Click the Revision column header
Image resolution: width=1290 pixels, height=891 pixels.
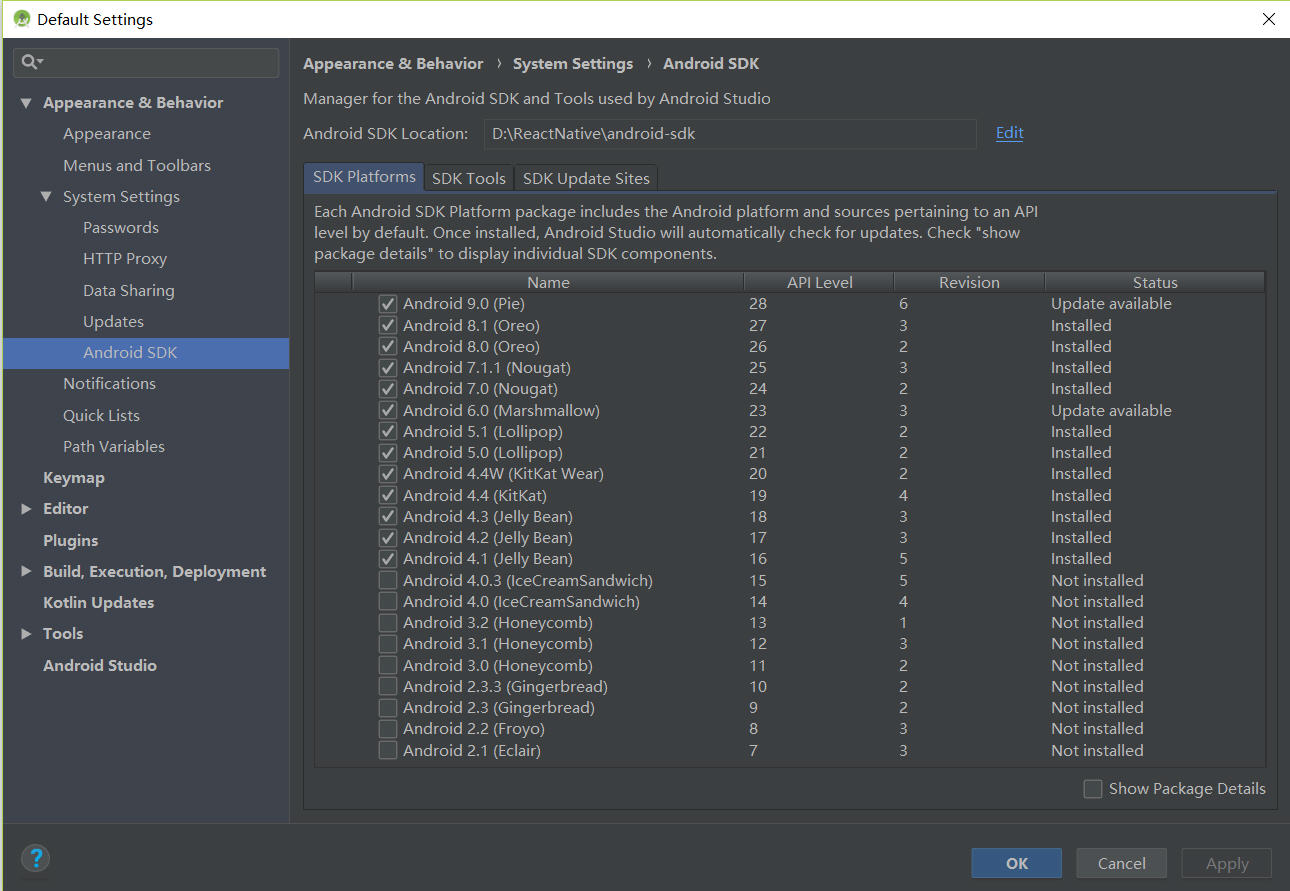pos(969,283)
